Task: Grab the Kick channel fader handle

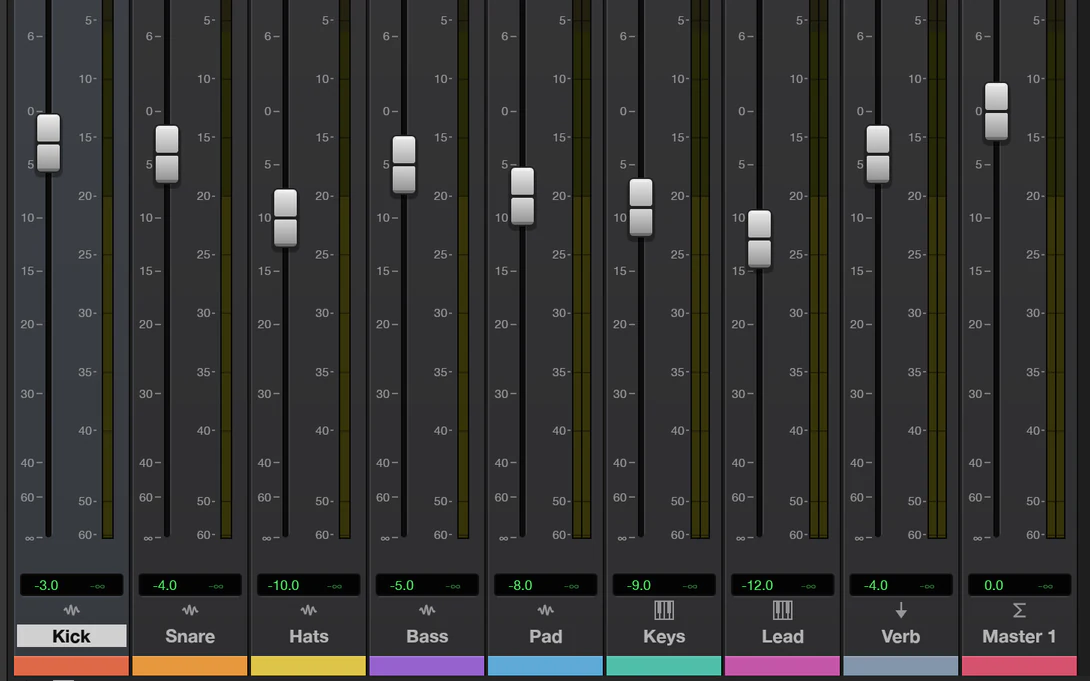Action: [x=49, y=143]
